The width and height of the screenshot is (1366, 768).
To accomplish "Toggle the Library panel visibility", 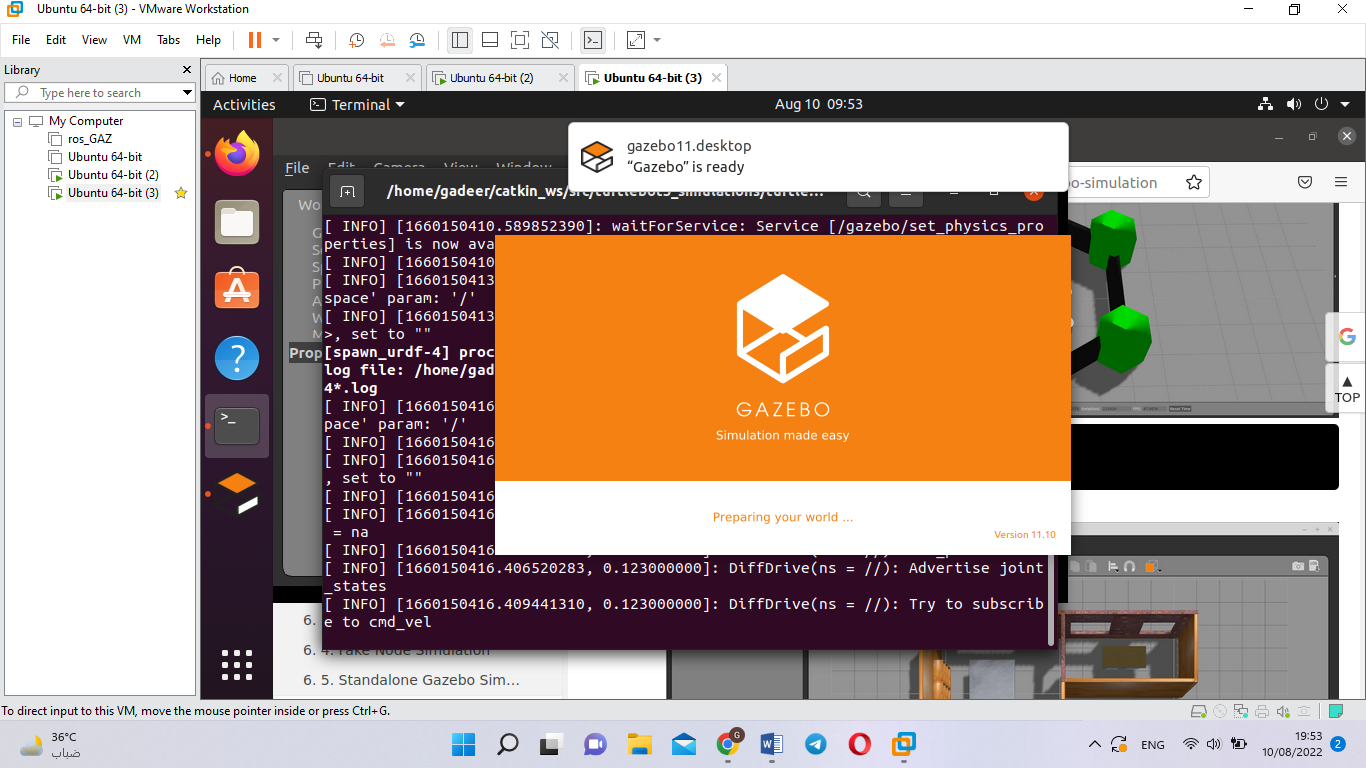I will (459, 40).
